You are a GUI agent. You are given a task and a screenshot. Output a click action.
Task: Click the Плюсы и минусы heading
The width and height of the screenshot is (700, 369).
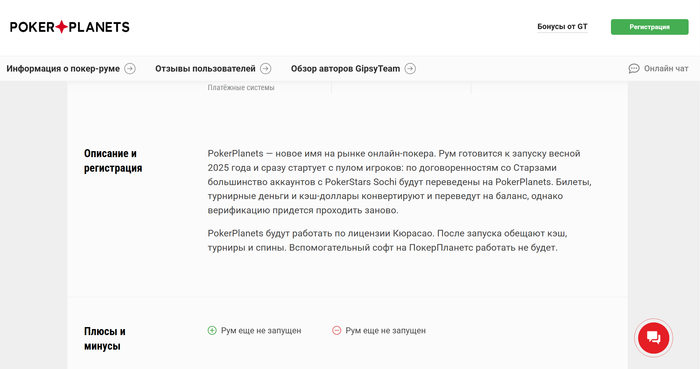pyautogui.click(x=105, y=339)
